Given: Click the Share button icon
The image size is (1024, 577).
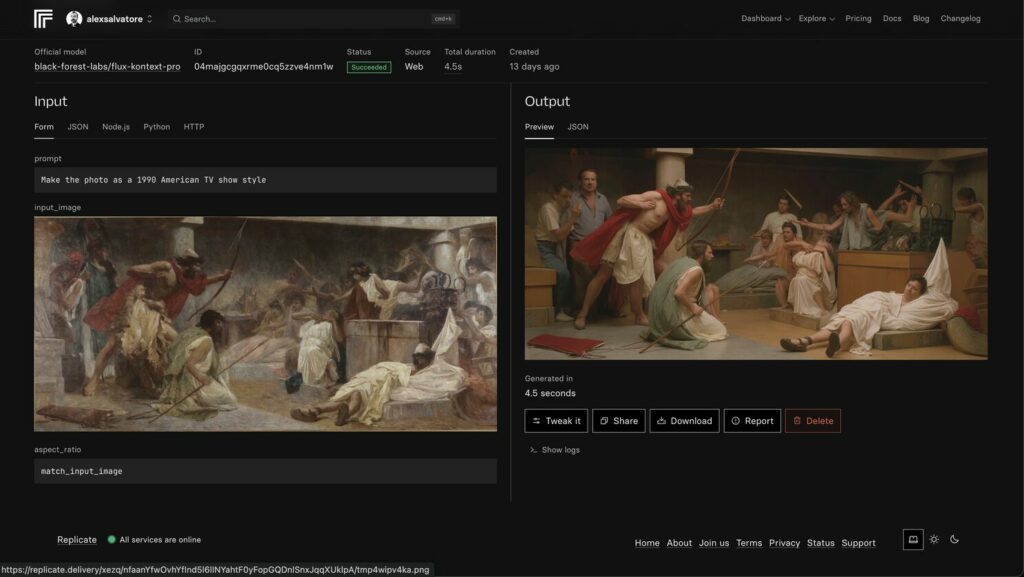Looking at the screenshot, I should [x=604, y=421].
